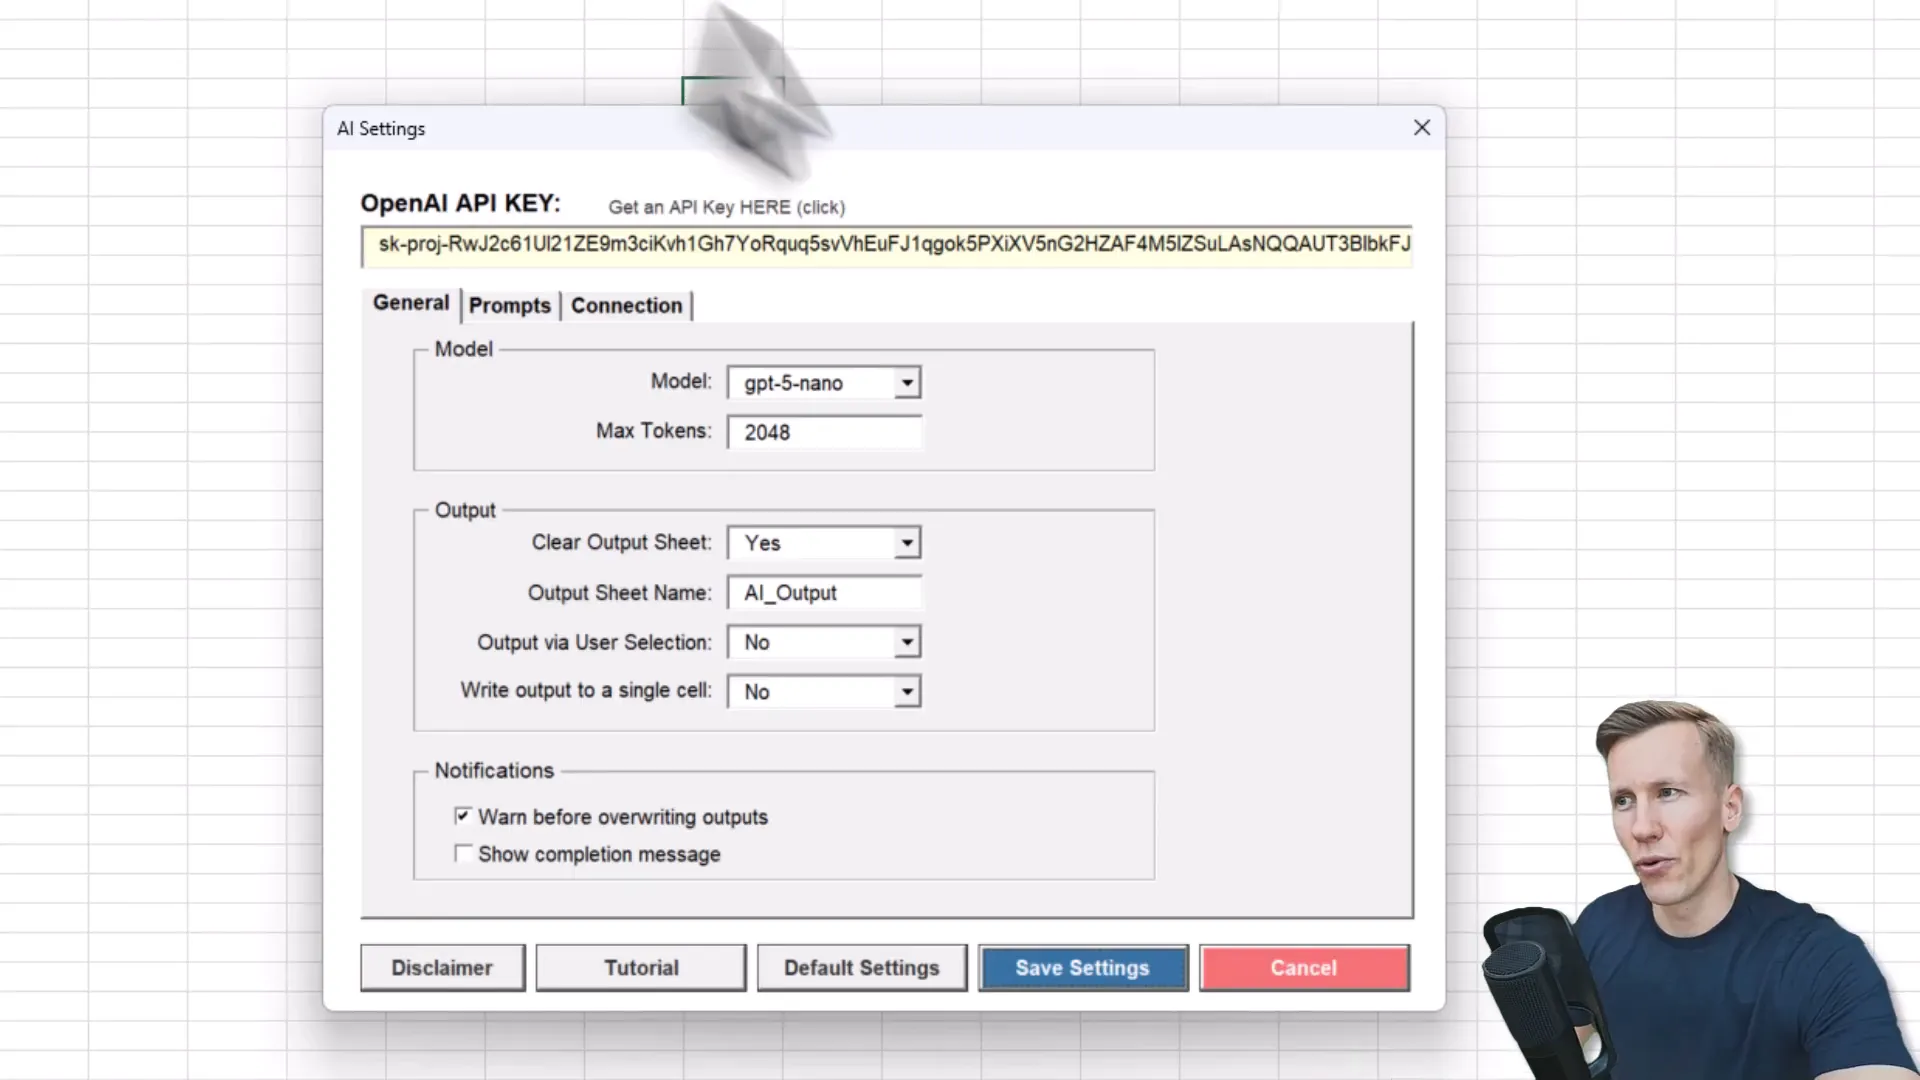Cancel the AI Settings dialog
The width and height of the screenshot is (1920, 1080).
[x=1303, y=967]
